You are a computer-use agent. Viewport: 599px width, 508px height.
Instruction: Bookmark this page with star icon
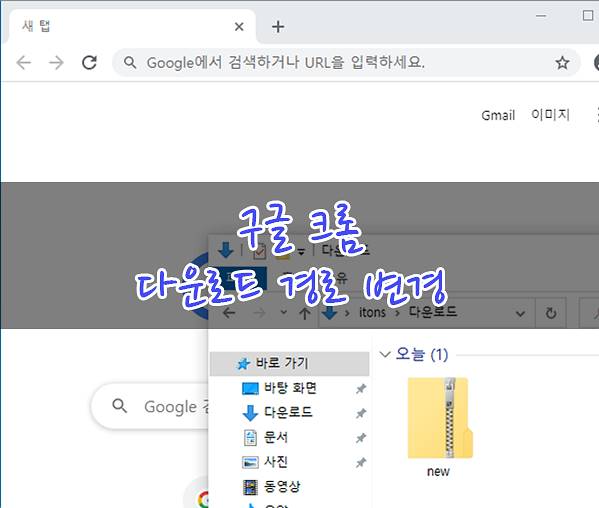coord(562,63)
